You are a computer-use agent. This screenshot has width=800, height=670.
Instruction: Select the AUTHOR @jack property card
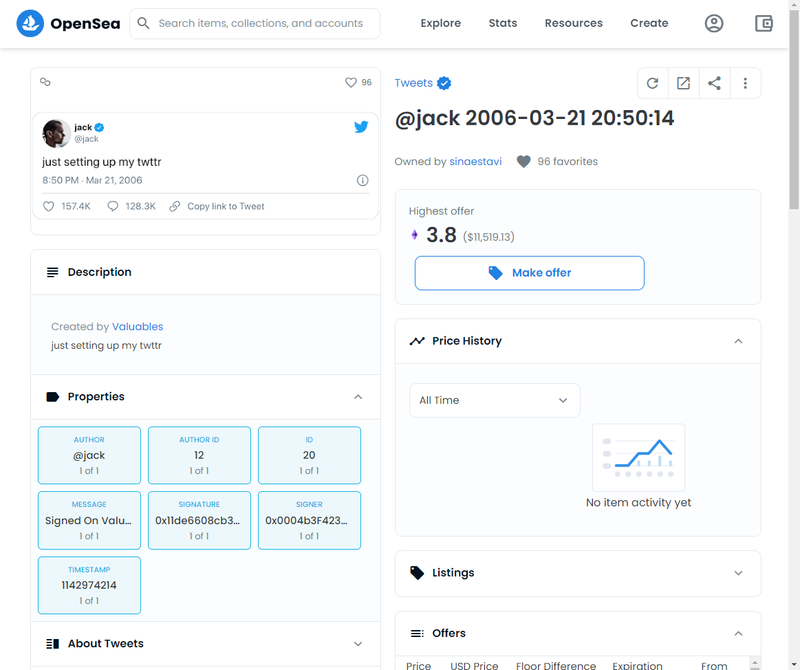coord(89,455)
